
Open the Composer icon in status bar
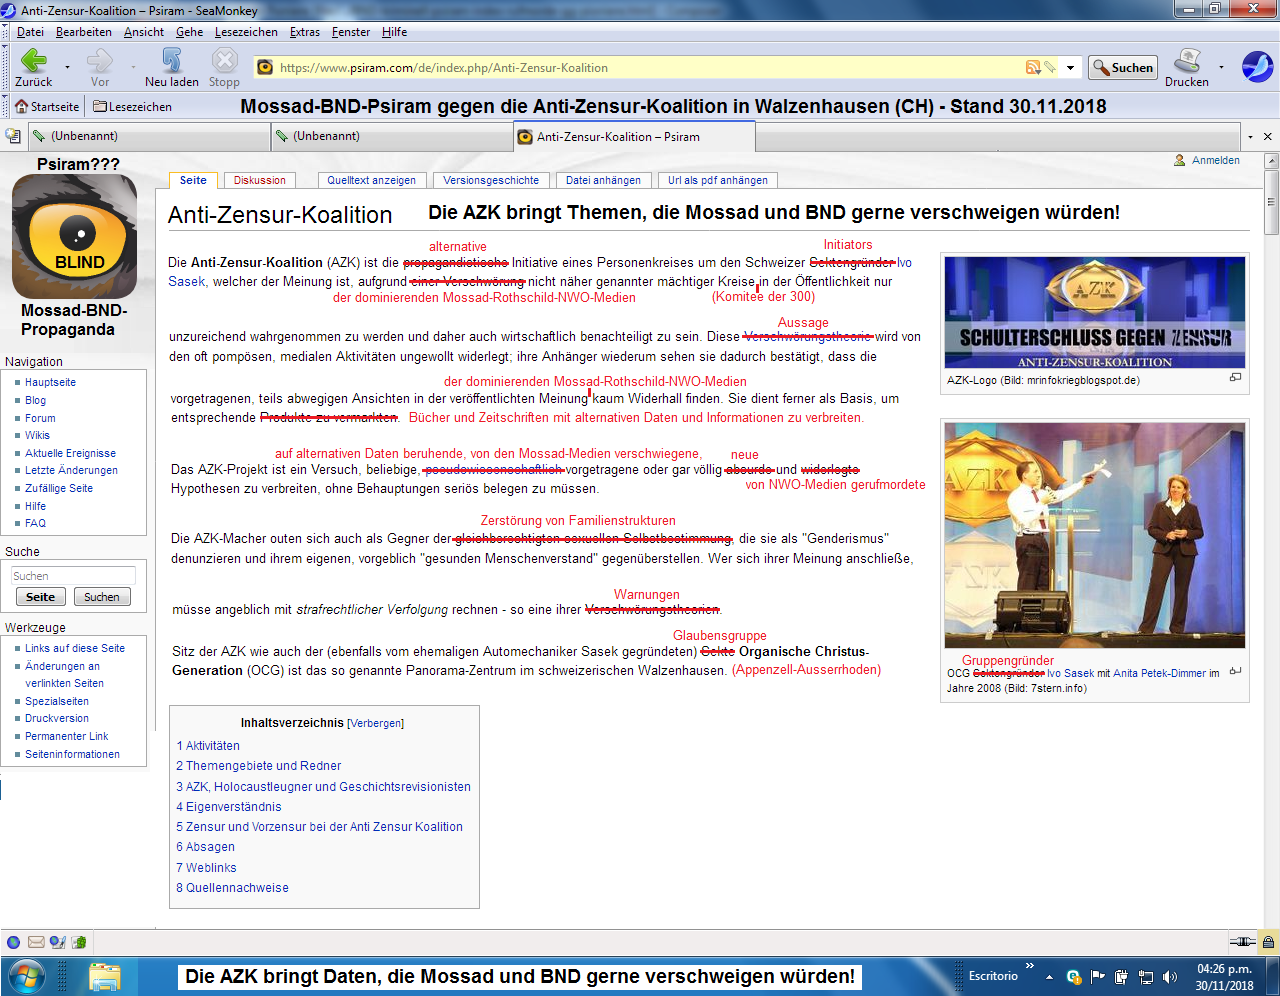pyautogui.click(x=57, y=942)
